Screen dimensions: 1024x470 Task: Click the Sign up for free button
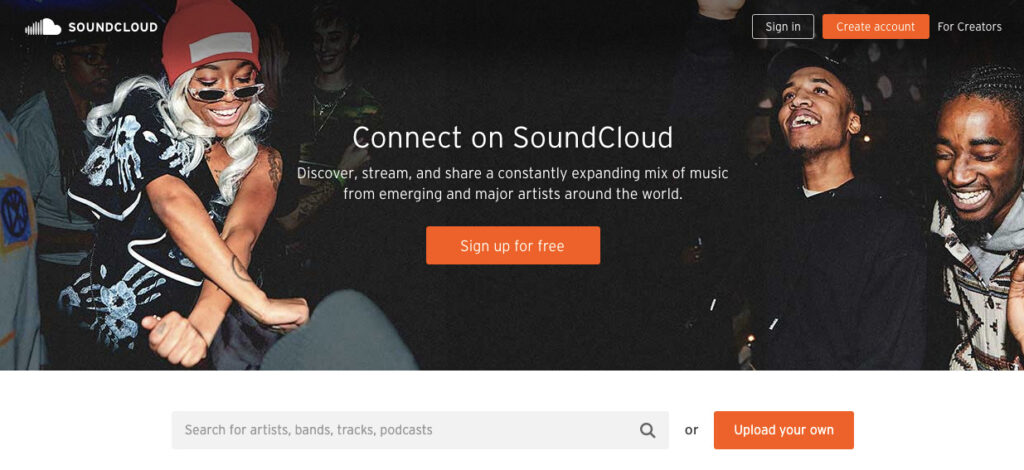click(513, 245)
